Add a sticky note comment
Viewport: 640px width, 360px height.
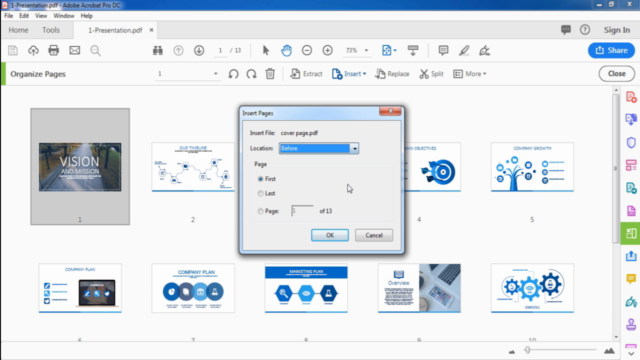(x=443, y=50)
